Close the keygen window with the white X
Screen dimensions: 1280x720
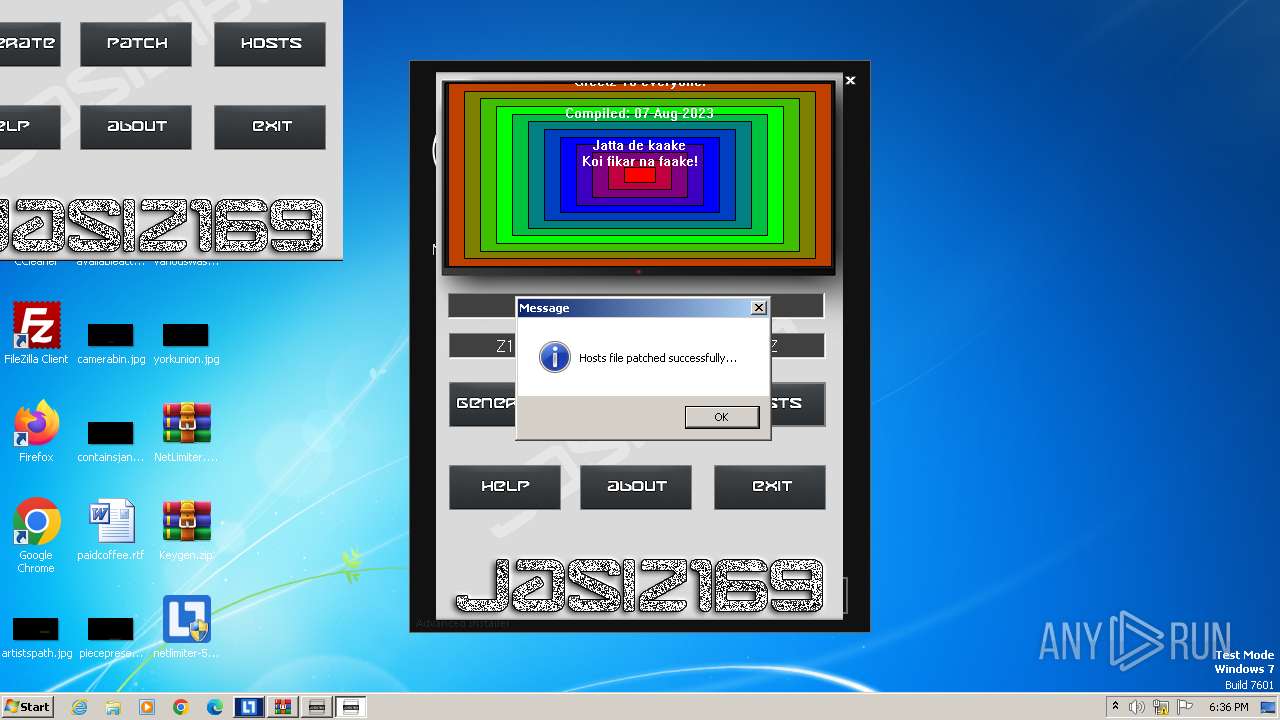(850, 80)
